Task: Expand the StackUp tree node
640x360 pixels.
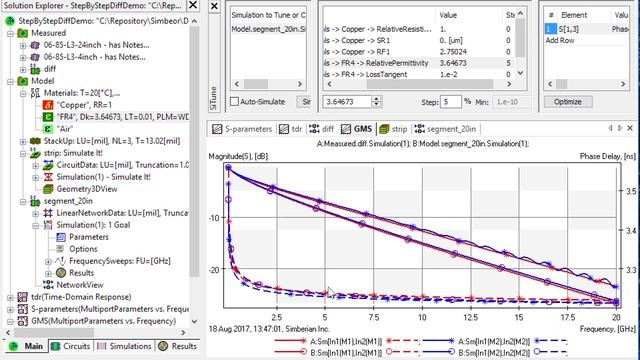Action: click(23, 142)
